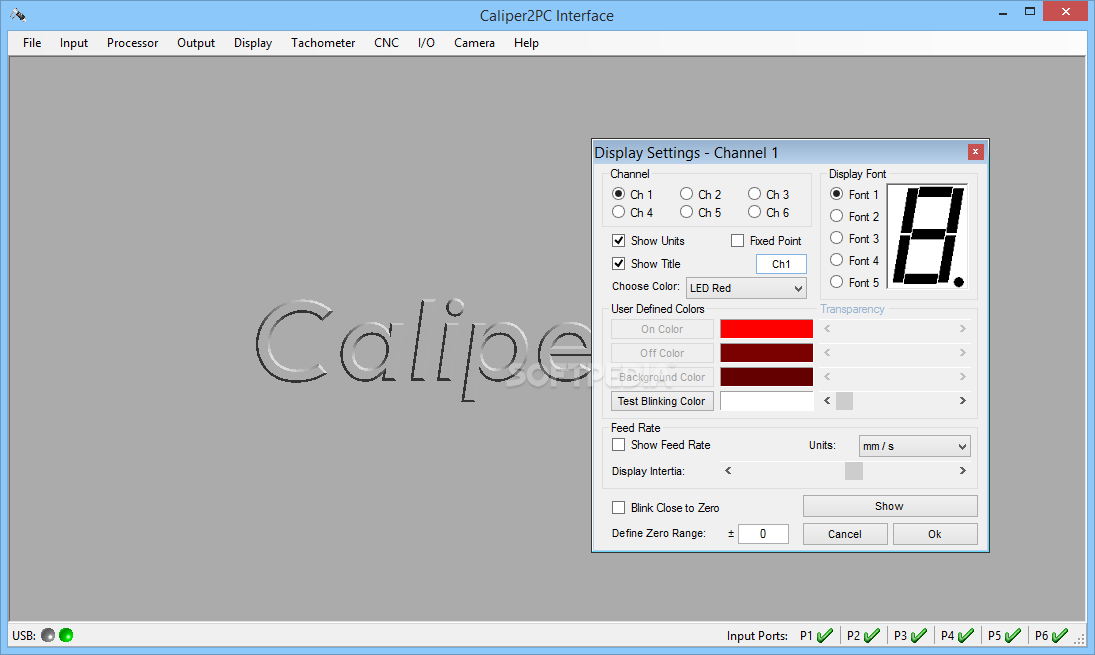The image size is (1095, 655).
Task: Click the P3 input port checkmark
Action: (919, 635)
